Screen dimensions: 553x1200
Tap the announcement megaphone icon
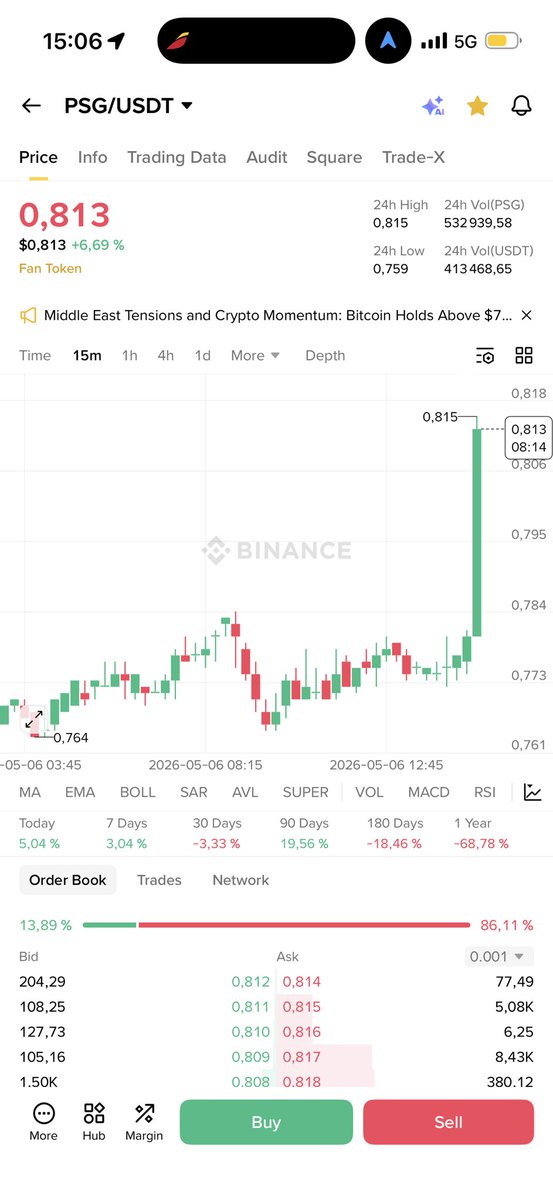28,315
